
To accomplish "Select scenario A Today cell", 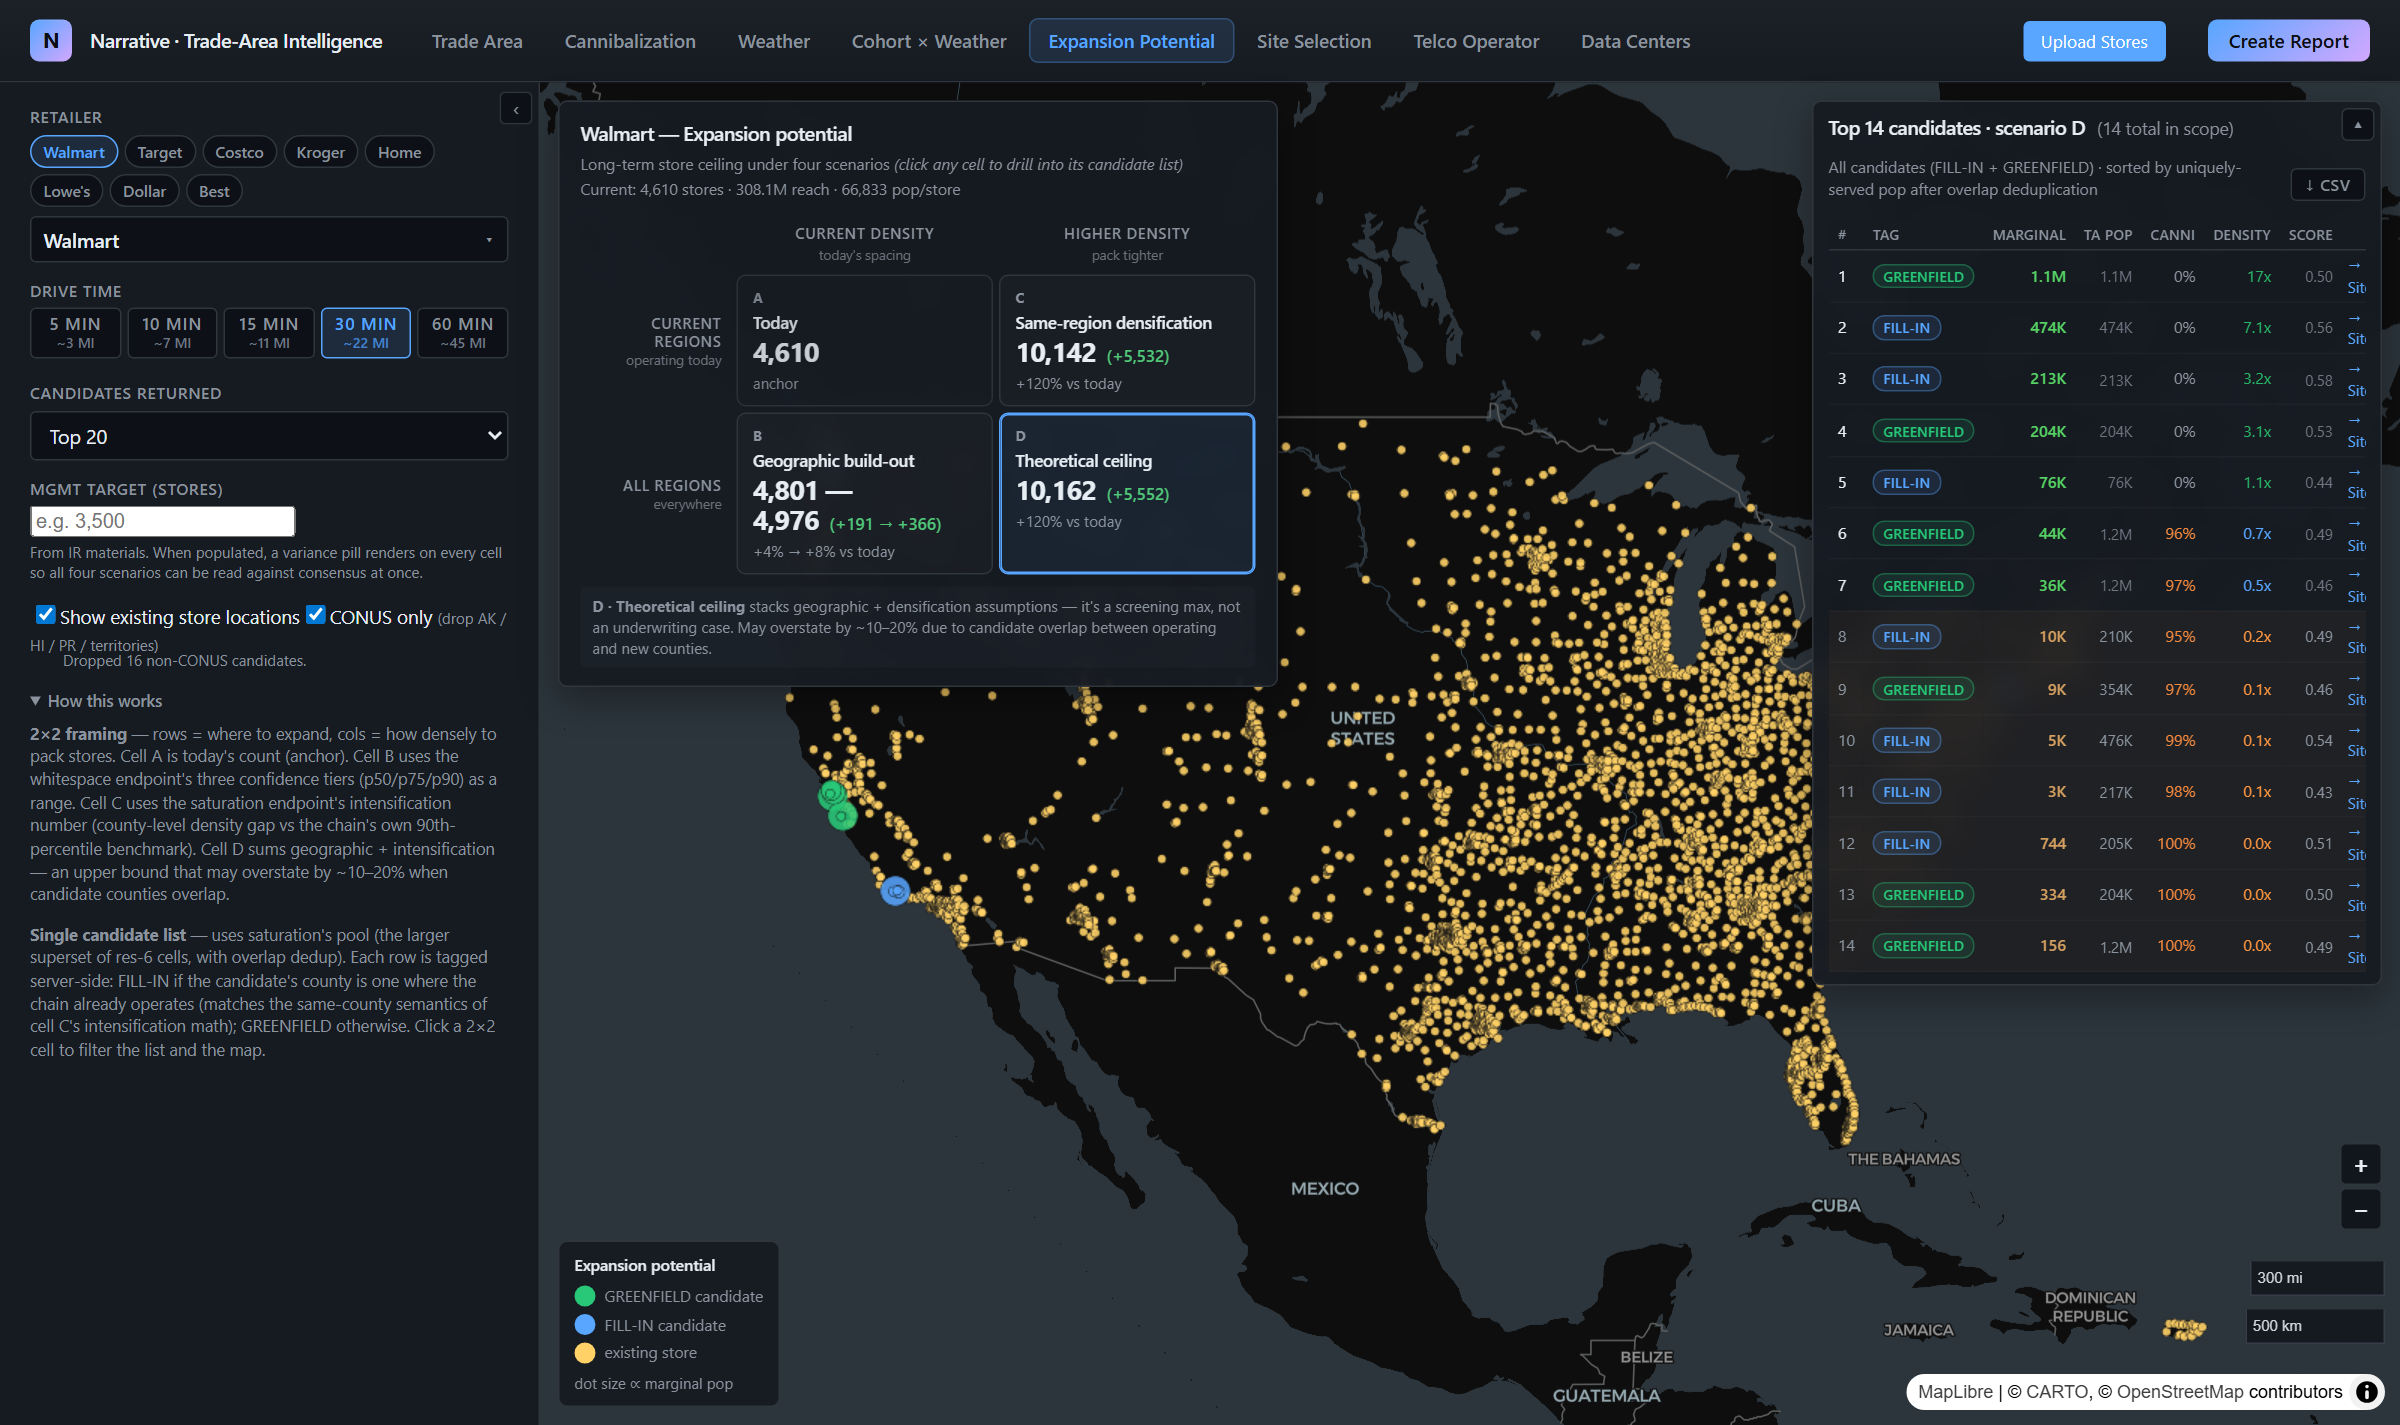I will [864, 340].
